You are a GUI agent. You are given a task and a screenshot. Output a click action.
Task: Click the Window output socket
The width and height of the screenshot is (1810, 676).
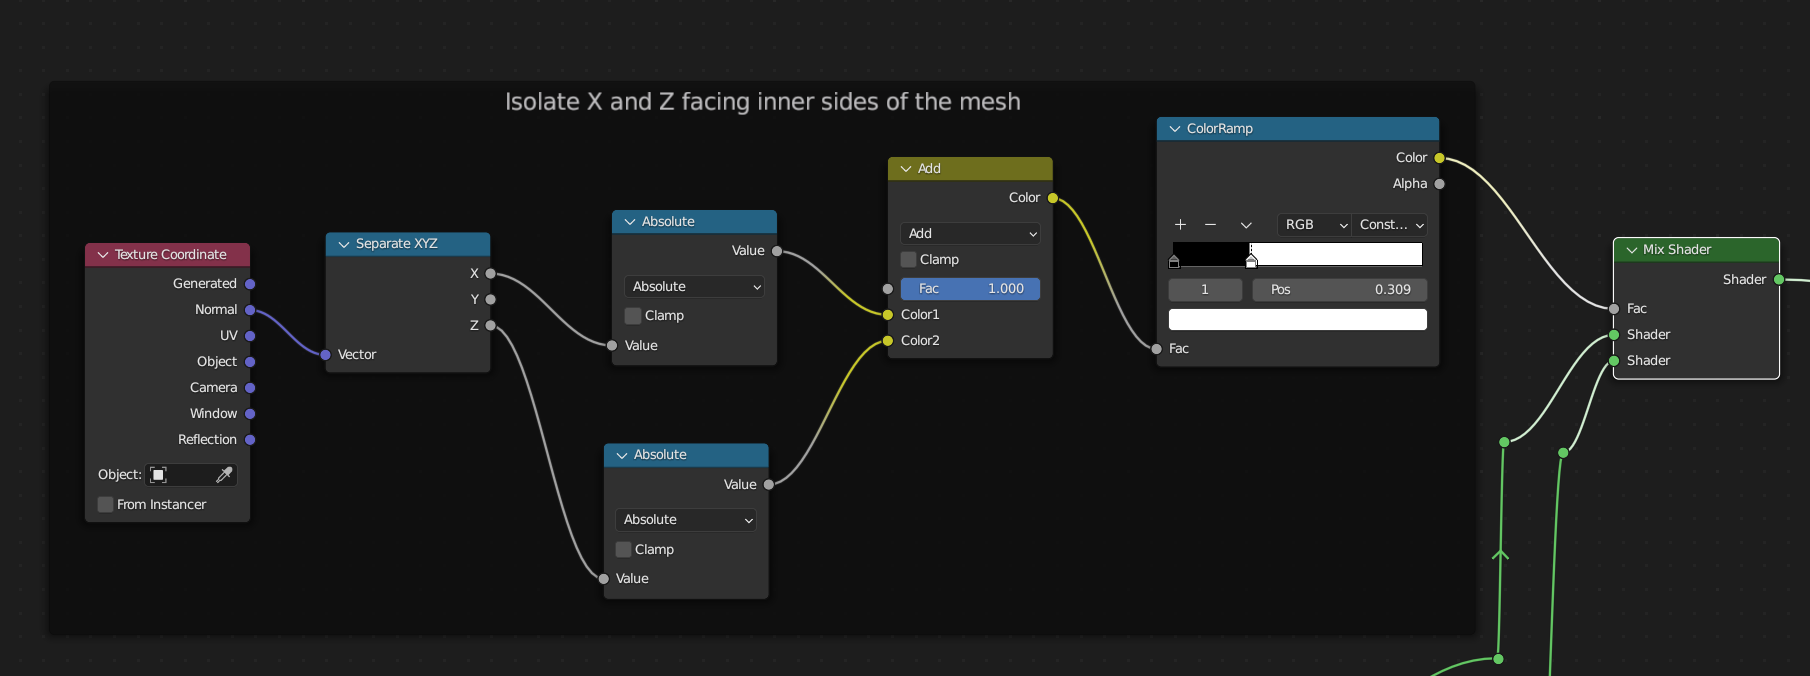click(250, 414)
